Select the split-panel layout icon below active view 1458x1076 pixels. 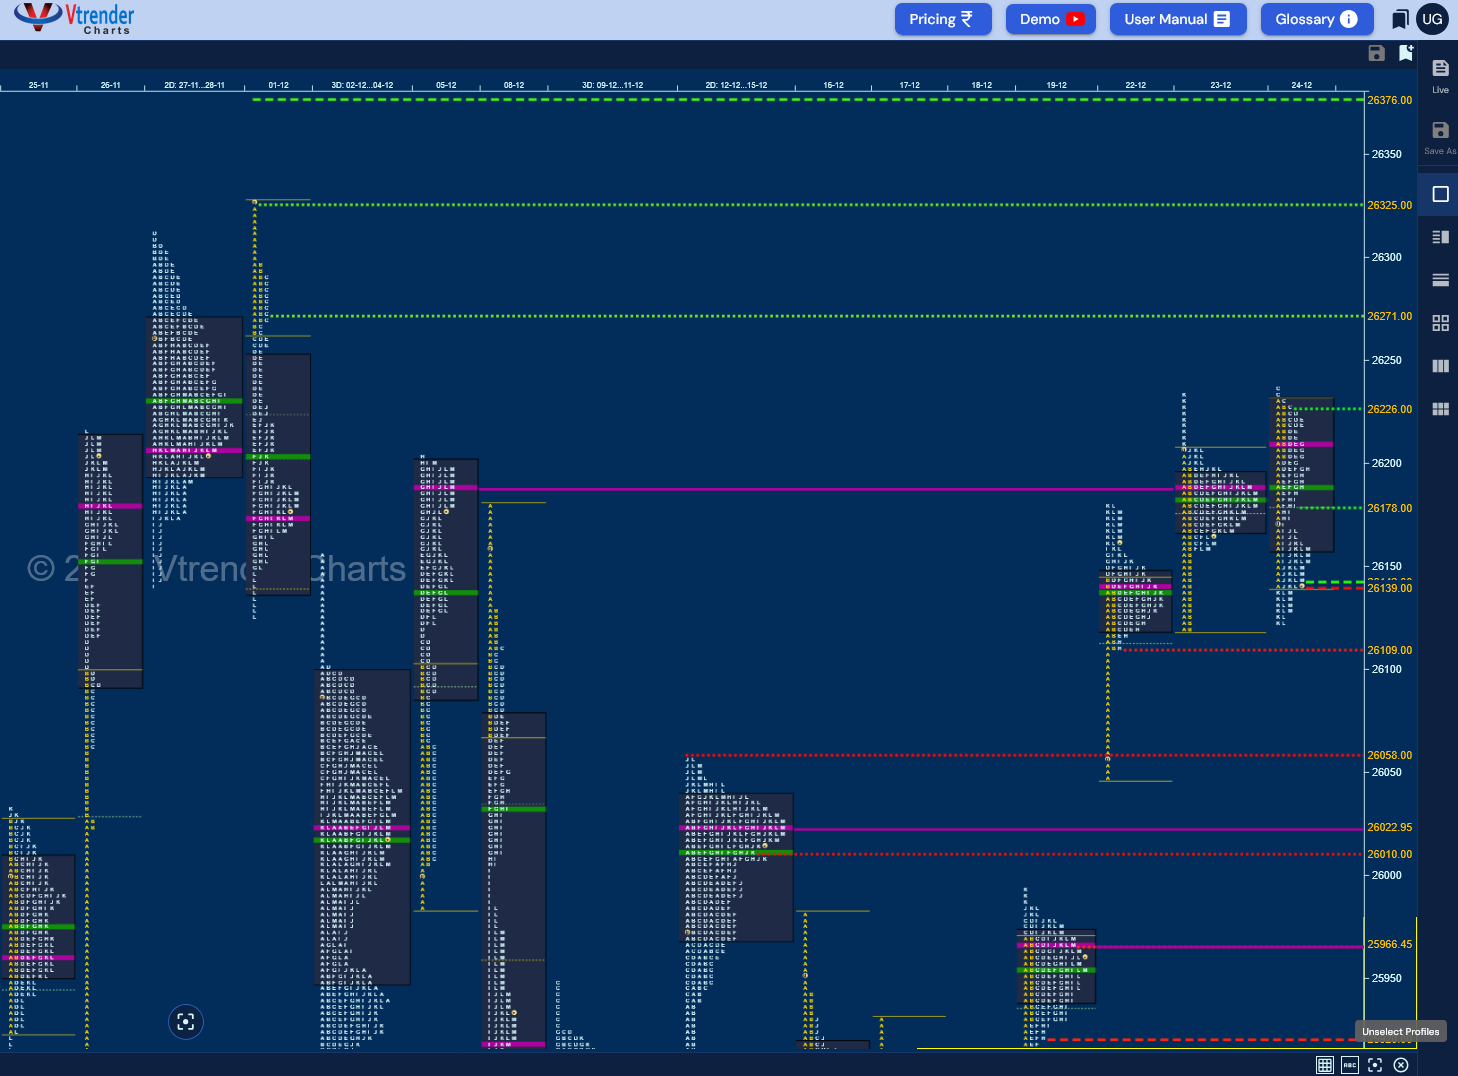[1440, 237]
